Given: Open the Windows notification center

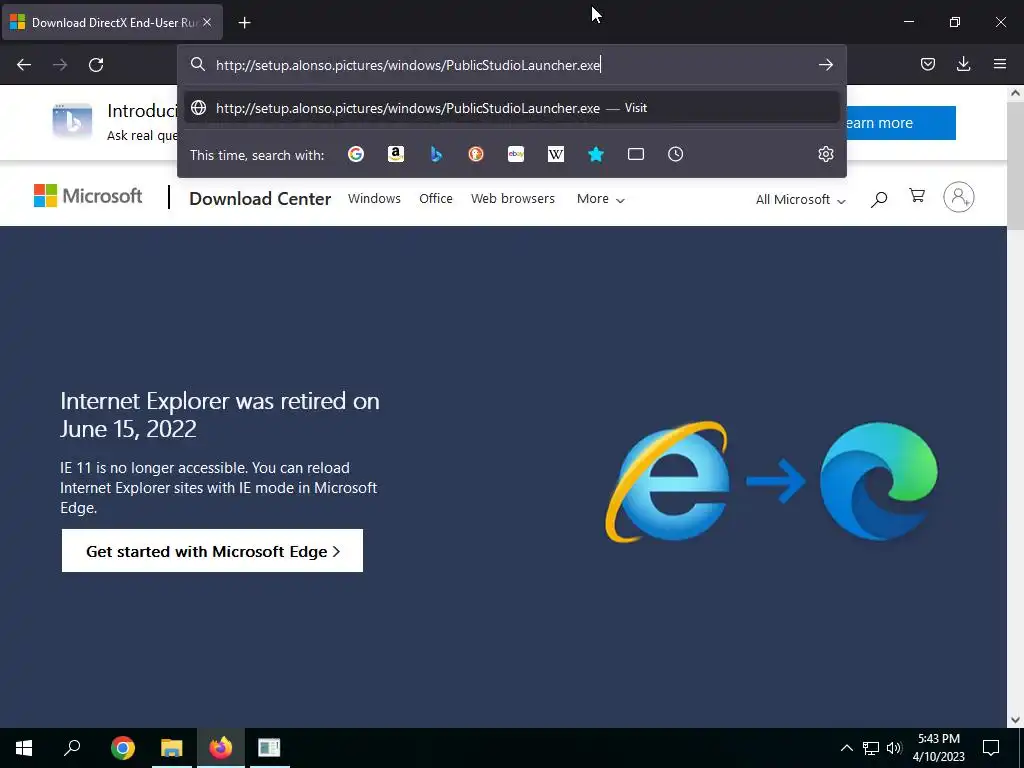Looking at the screenshot, I should click(x=991, y=748).
